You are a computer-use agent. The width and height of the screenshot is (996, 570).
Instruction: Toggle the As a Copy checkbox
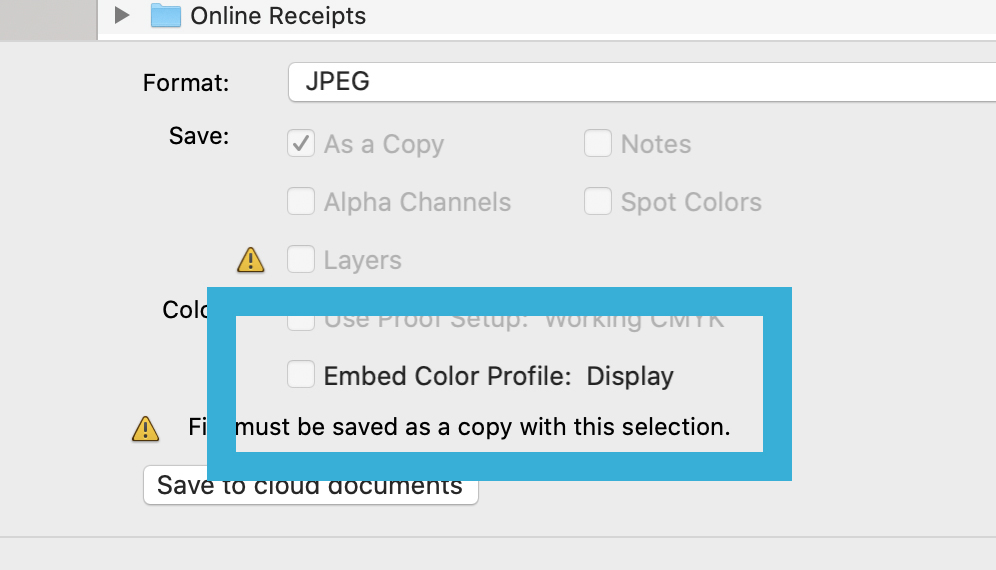[301, 144]
